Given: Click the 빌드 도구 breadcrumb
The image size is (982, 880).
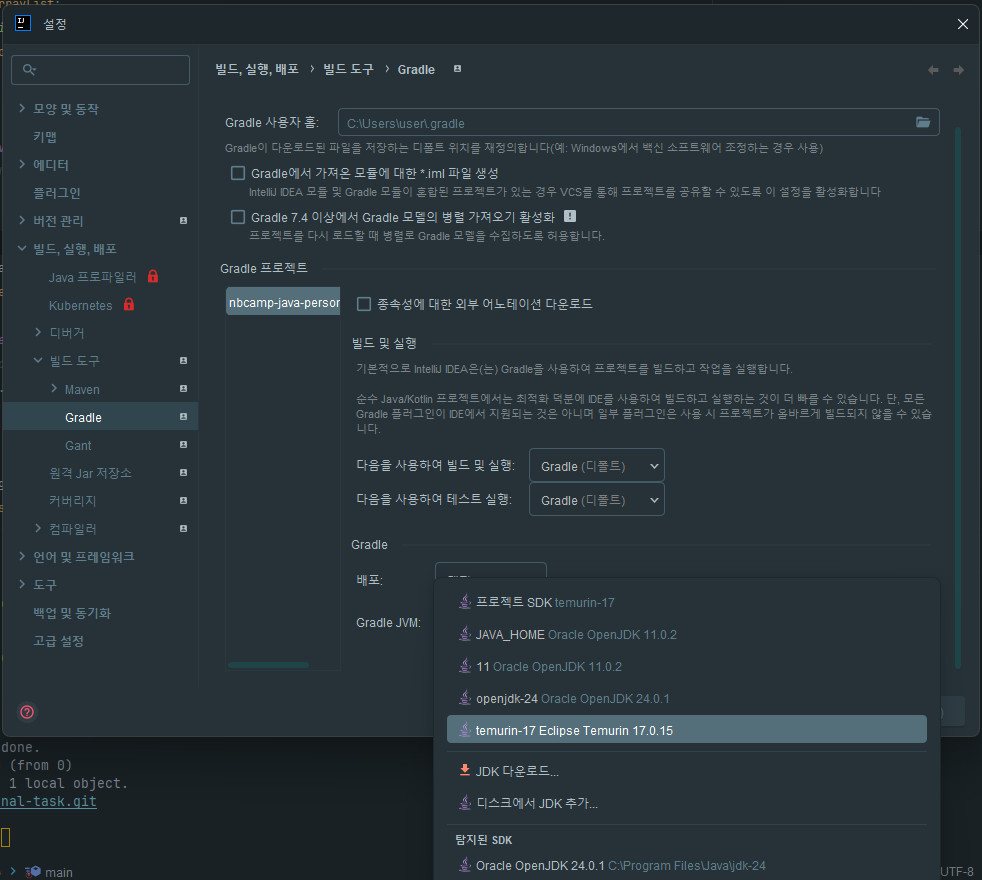Looking at the screenshot, I should click(x=348, y=69).
